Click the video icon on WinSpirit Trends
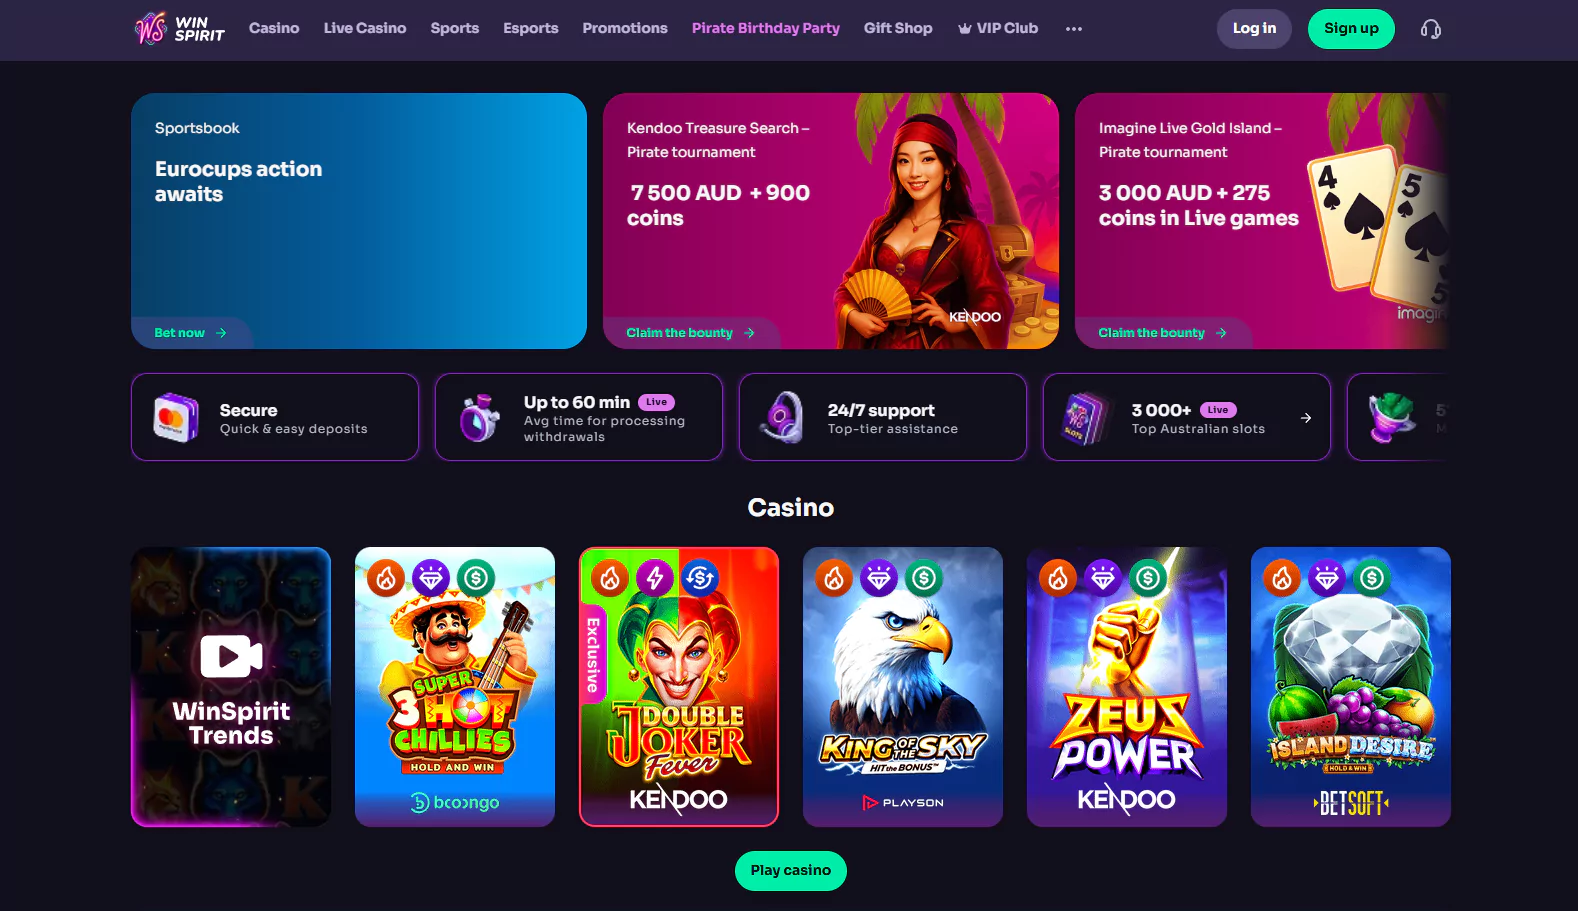1578x911 pixels. 231,657
